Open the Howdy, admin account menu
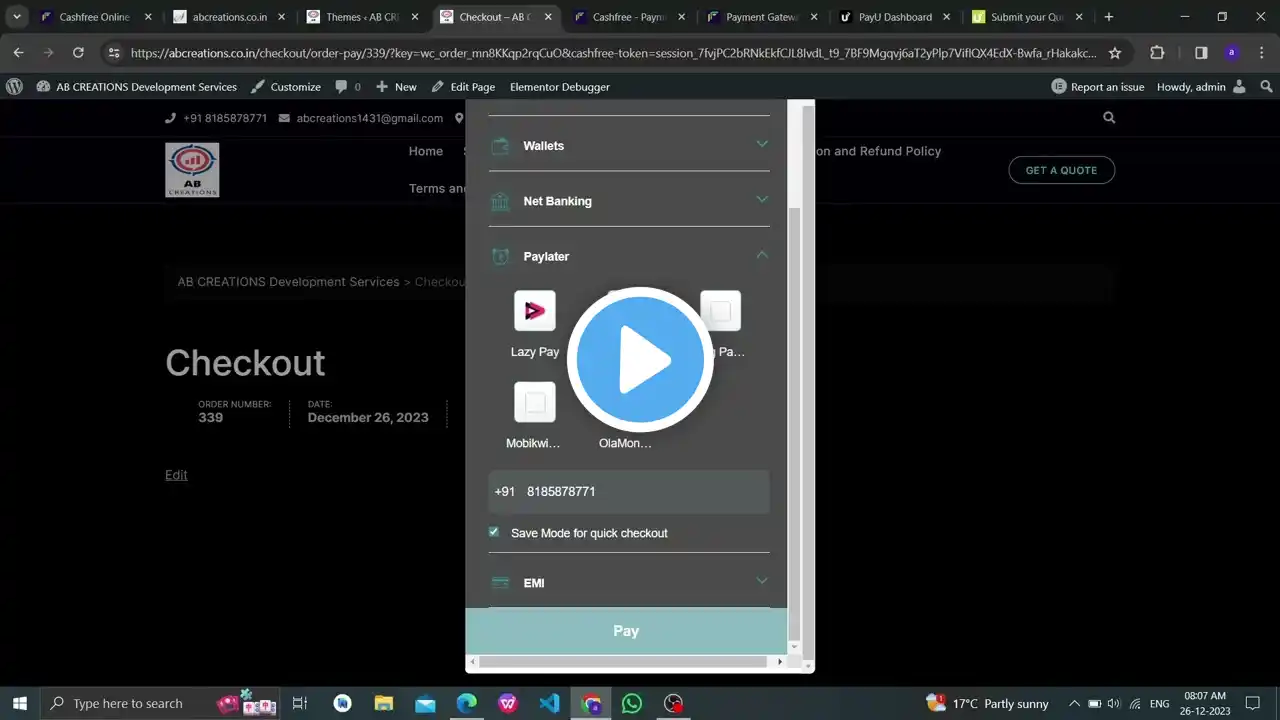Screen dimensions: 1280x720 click(x=1201, y=87)
